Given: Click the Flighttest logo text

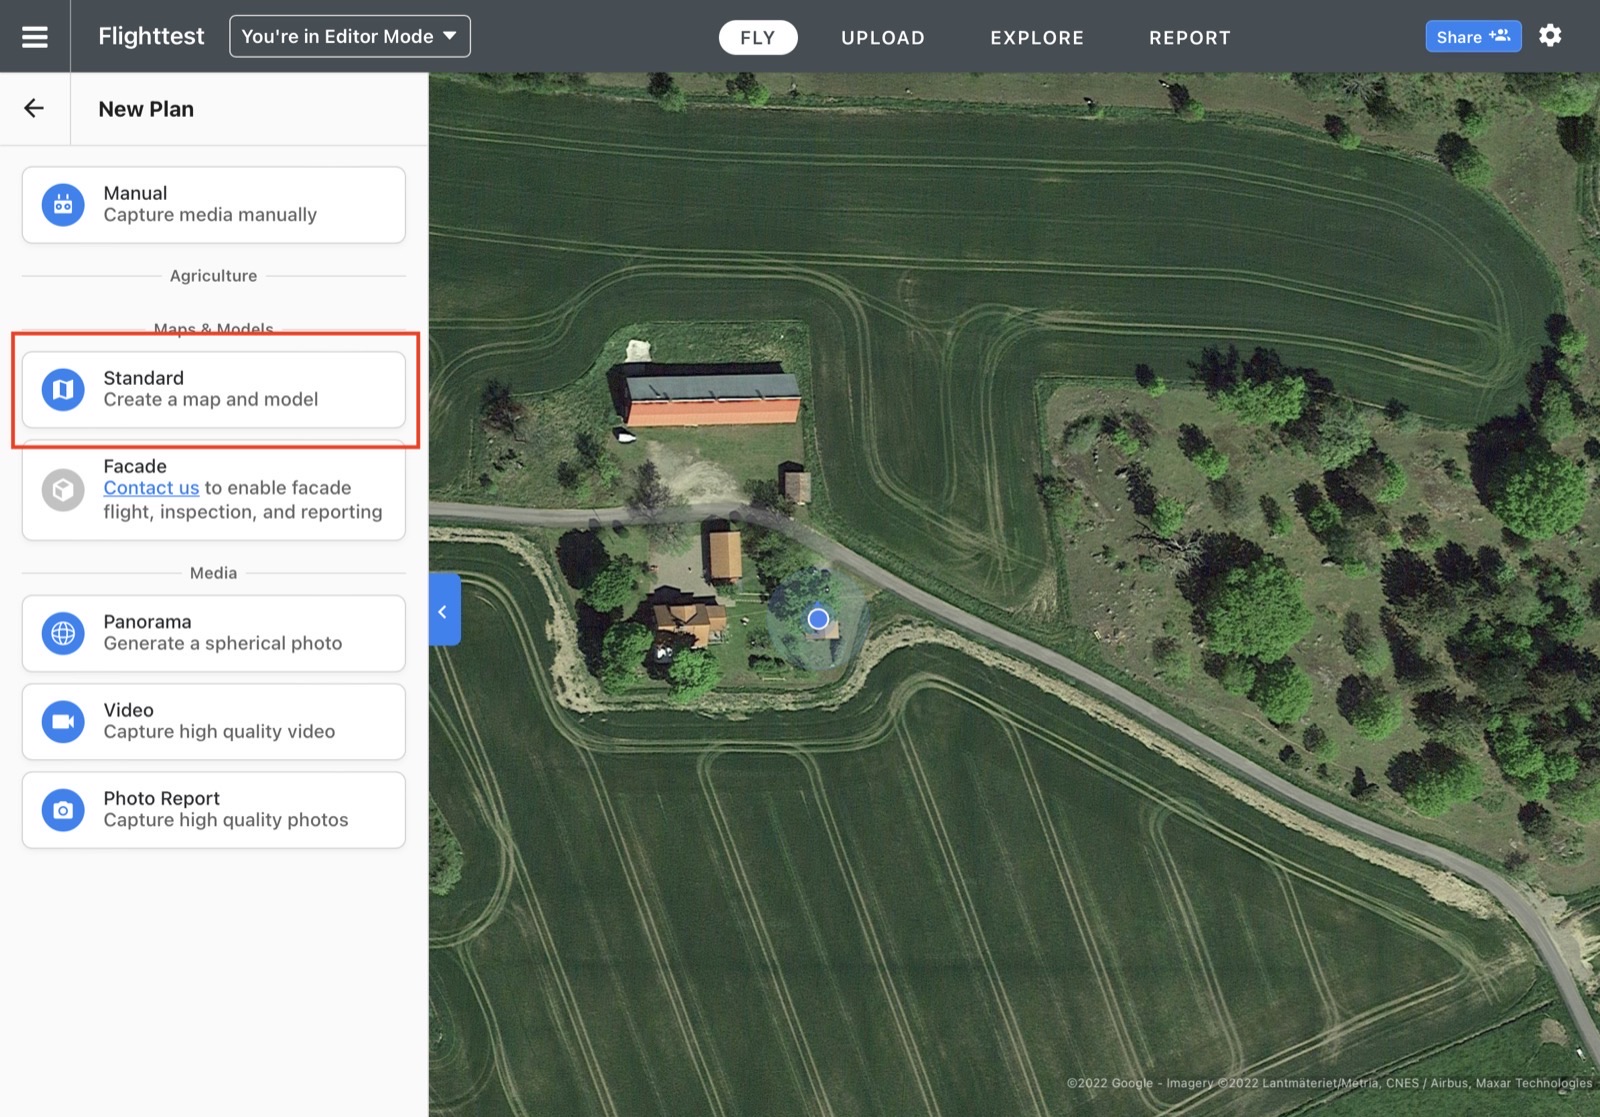Looking at the screenshot, I should pos(151,37).
